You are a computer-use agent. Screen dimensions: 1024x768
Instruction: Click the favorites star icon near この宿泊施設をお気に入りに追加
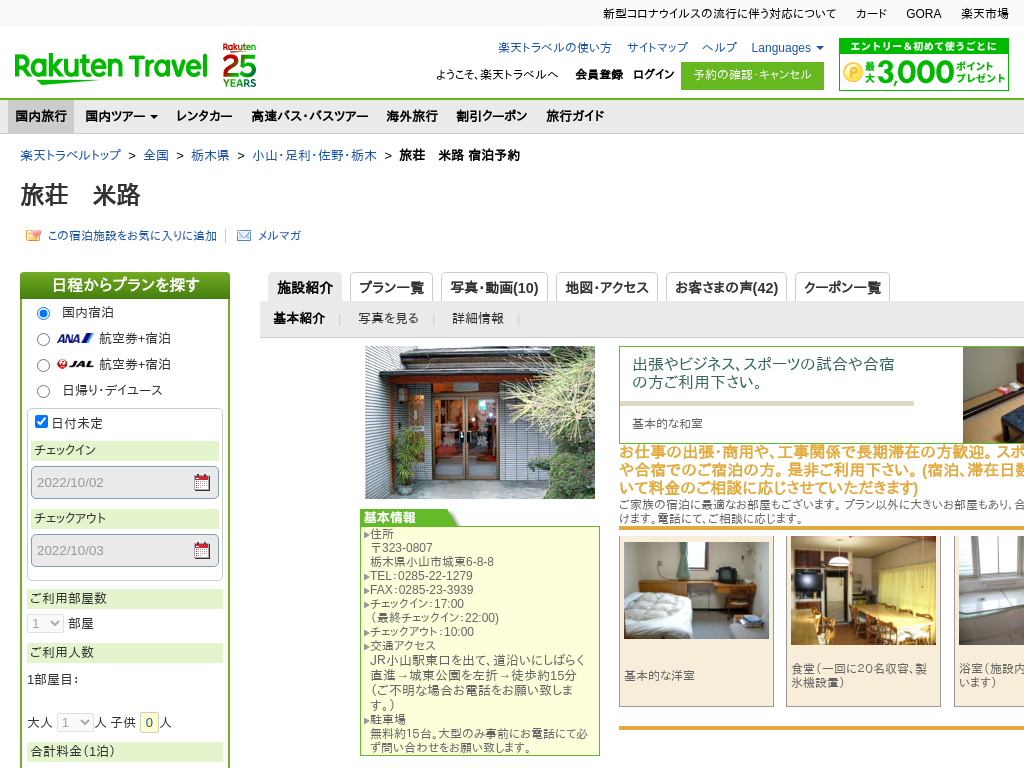[x=33, y=236]
